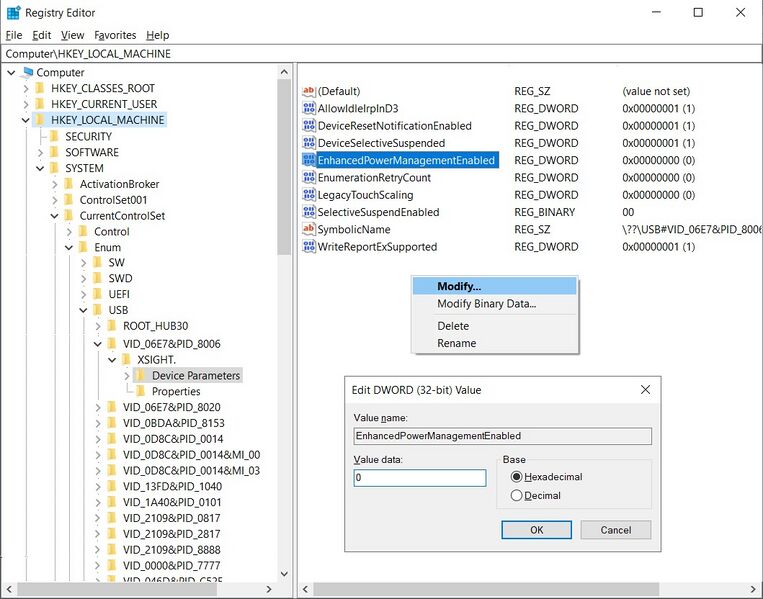Collapse HKEY_LOCAL_MACHINE key

(x=26, y=120)
